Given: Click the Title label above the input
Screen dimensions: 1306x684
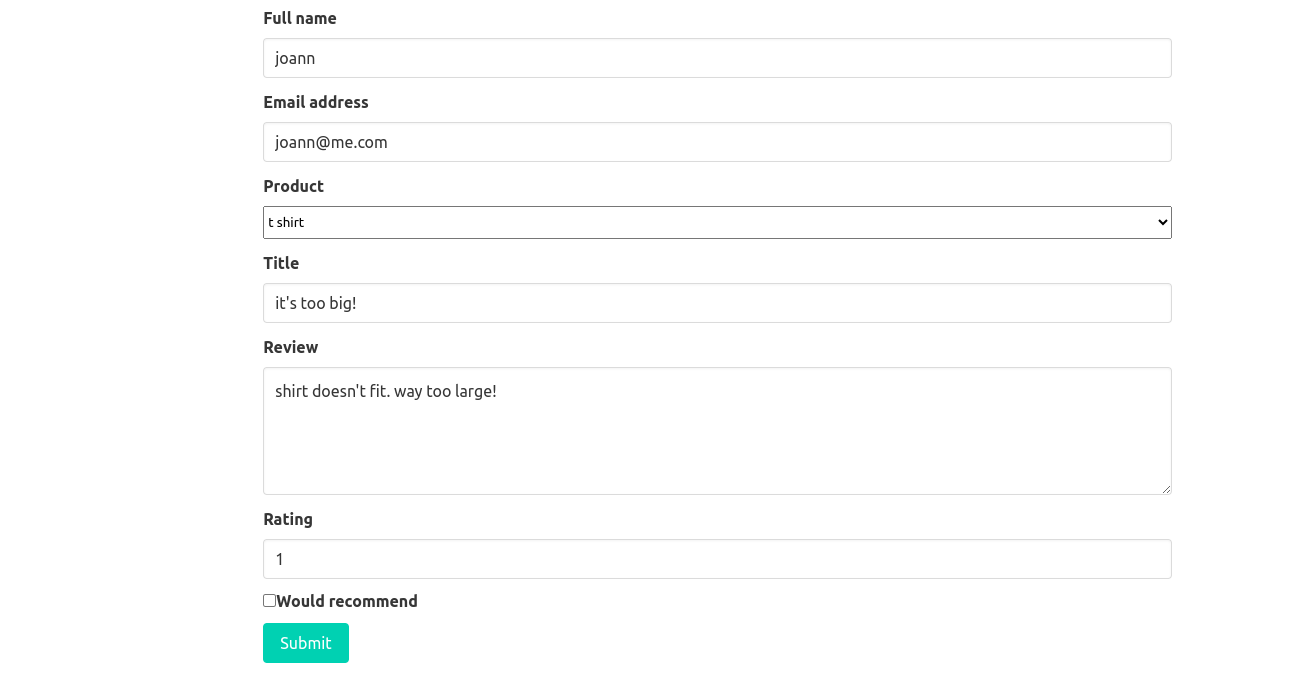Looking at the screenshot, I should (x=280, y=263).
